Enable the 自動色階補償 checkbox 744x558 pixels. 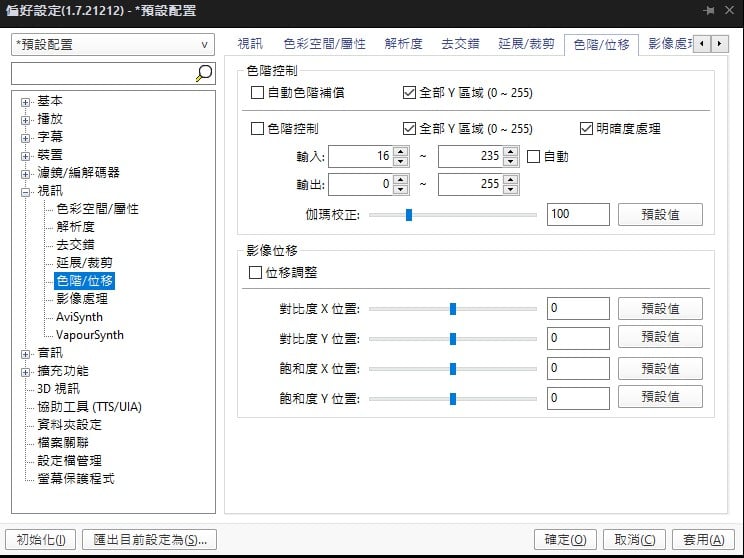258,93
